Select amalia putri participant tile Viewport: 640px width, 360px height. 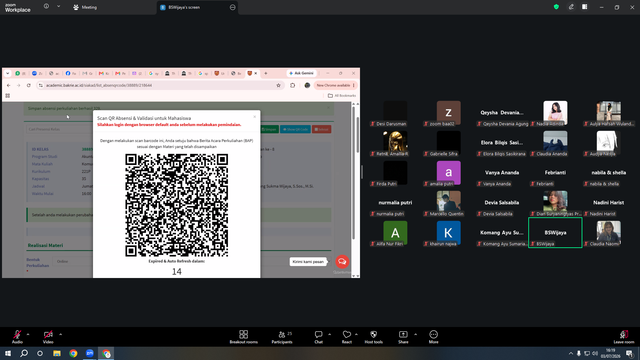click(x=449, y=173)
